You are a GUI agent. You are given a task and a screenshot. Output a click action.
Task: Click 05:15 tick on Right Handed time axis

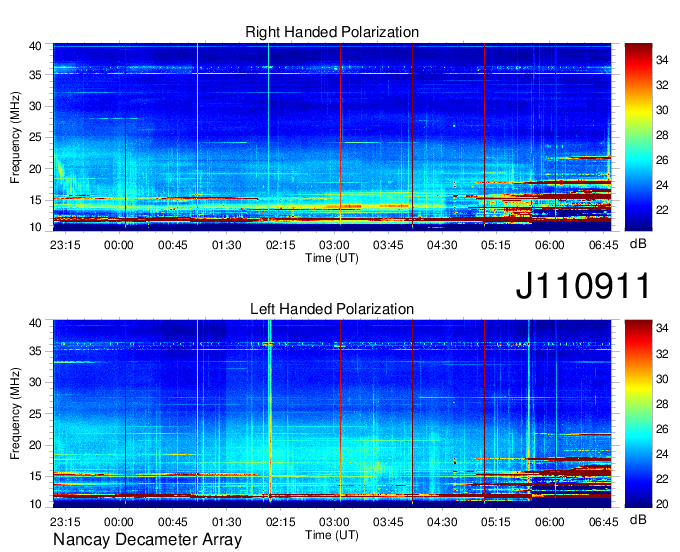pyautogui.click(x=496, y=245)
